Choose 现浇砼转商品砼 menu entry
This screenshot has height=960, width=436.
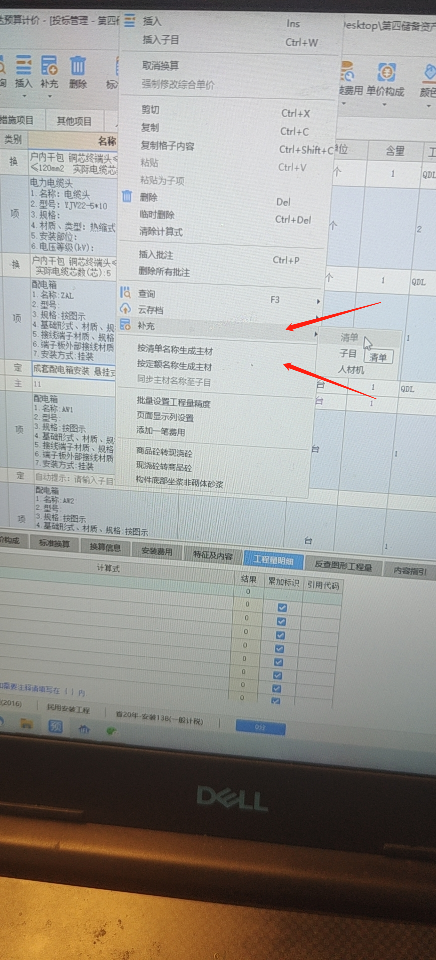pyautogui.click(x=164, y=467)
